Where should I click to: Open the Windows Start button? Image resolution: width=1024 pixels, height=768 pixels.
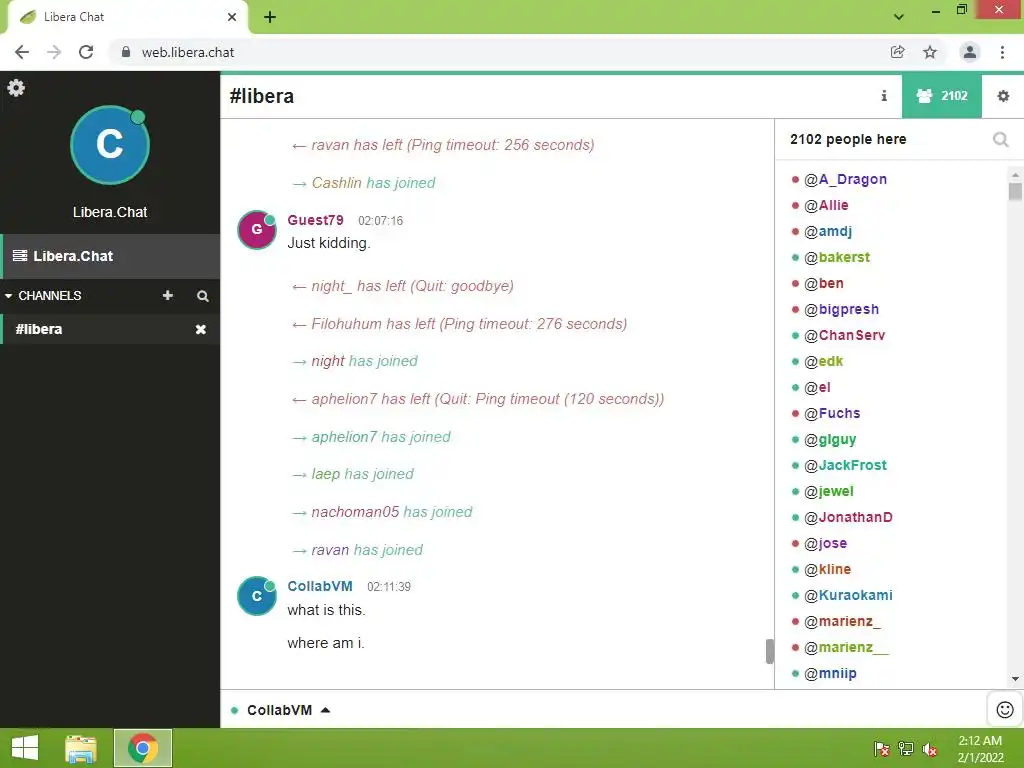point(25,748)
